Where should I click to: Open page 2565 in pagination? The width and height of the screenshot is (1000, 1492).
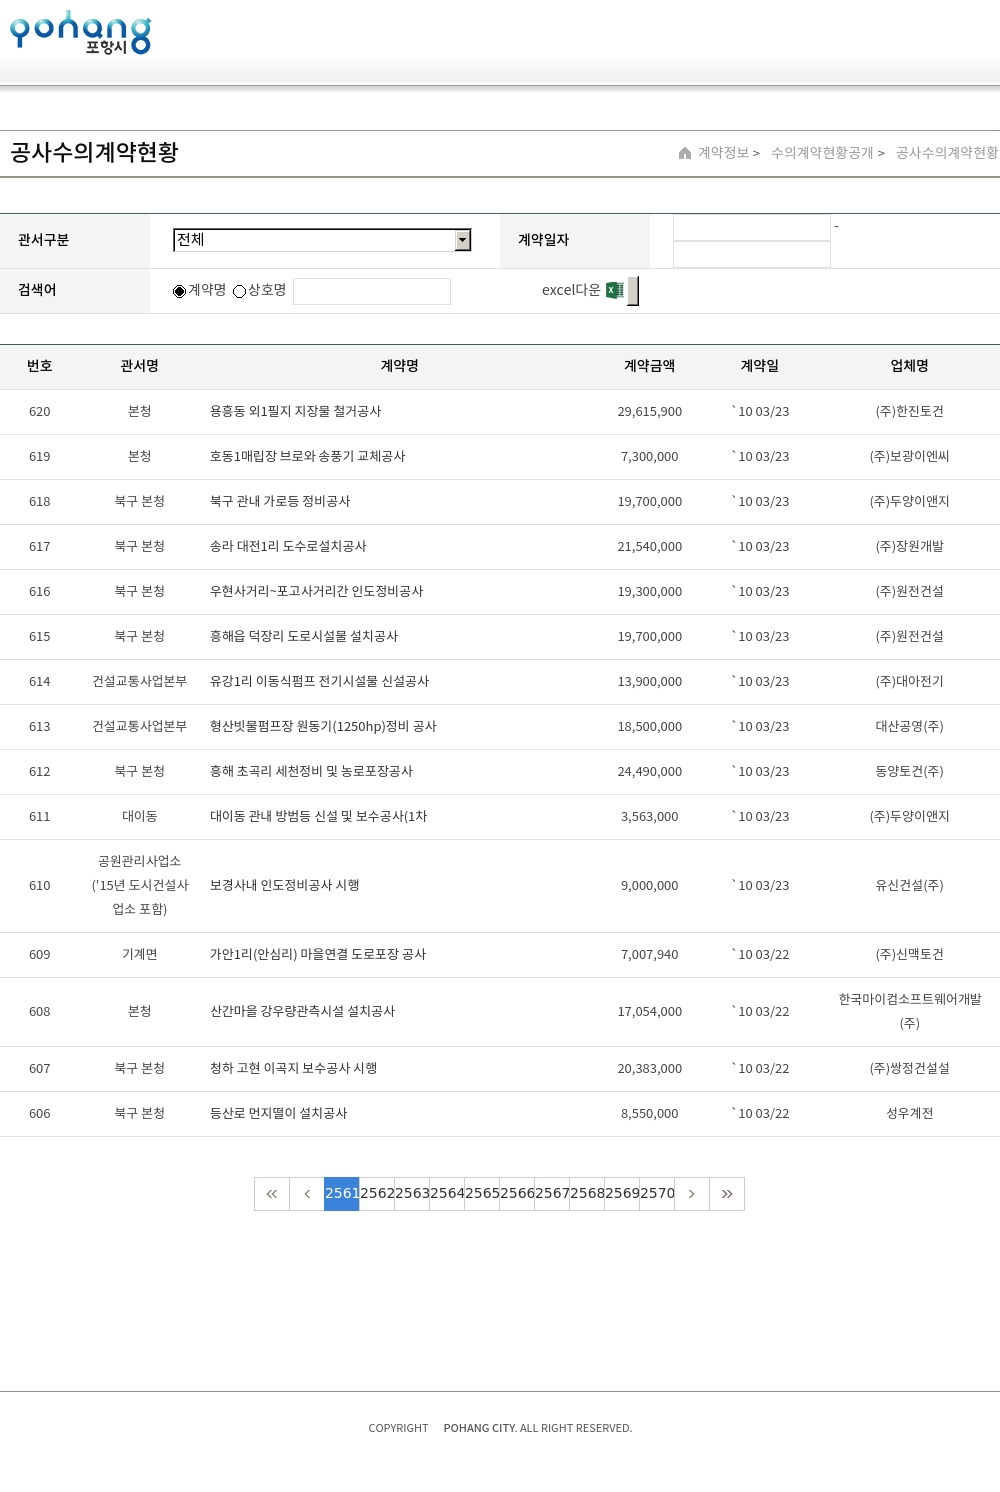tap(482, 1194)
